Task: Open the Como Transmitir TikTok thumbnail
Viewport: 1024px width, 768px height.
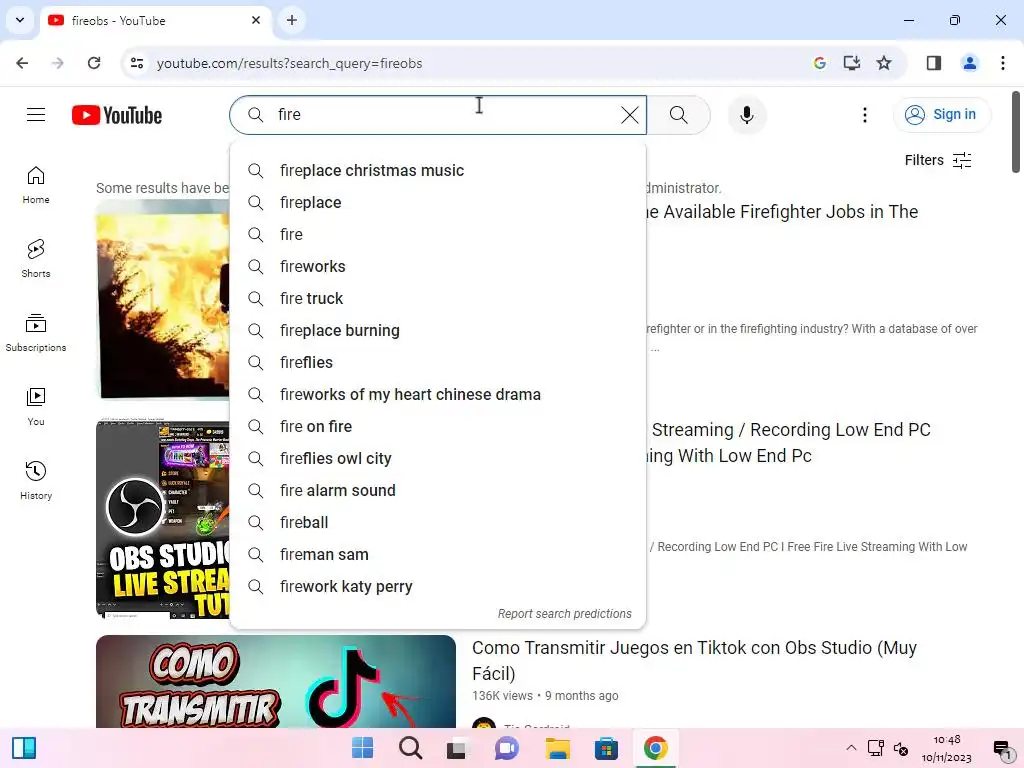Action: [276, 681]
